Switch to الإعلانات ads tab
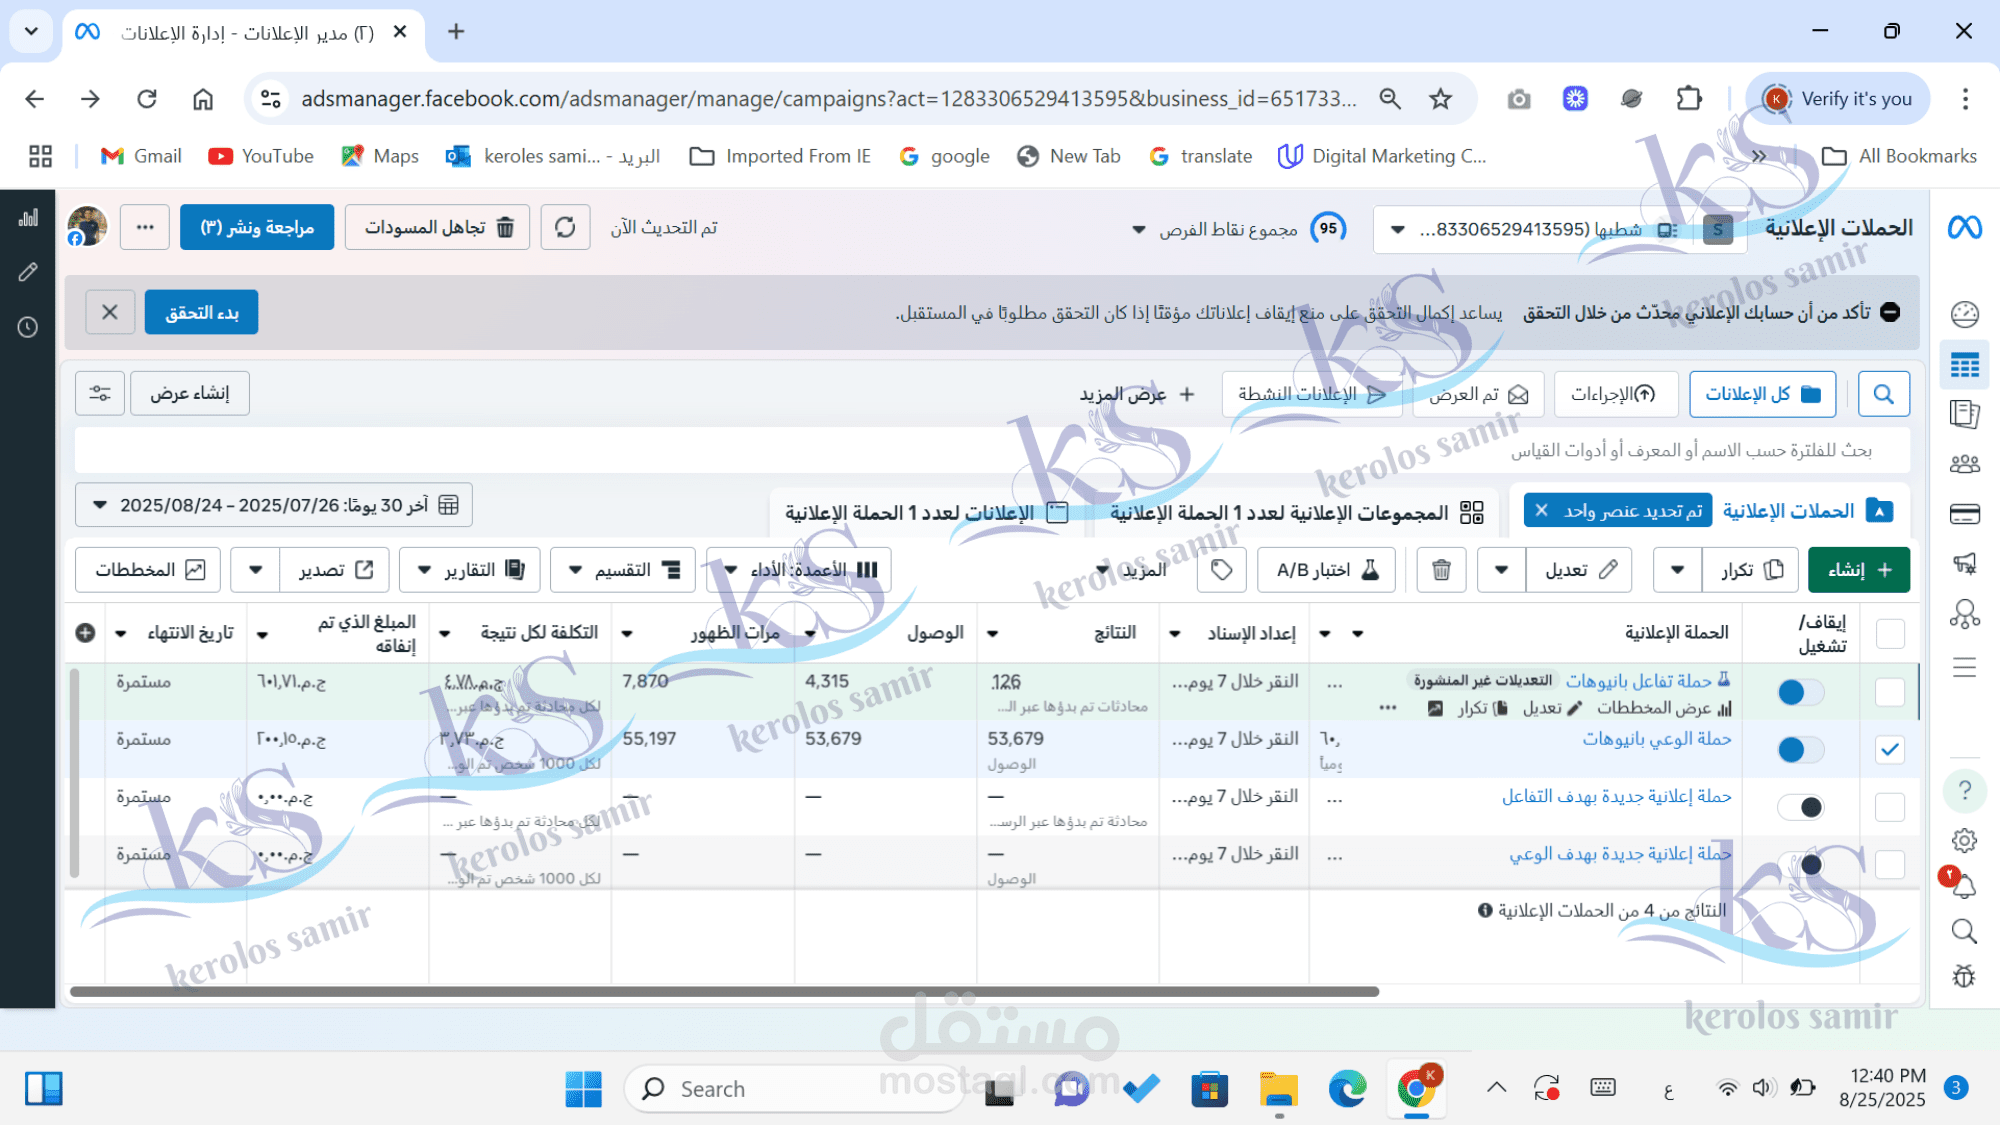This screenshot has width=2000, height=1125. [926, 513]
